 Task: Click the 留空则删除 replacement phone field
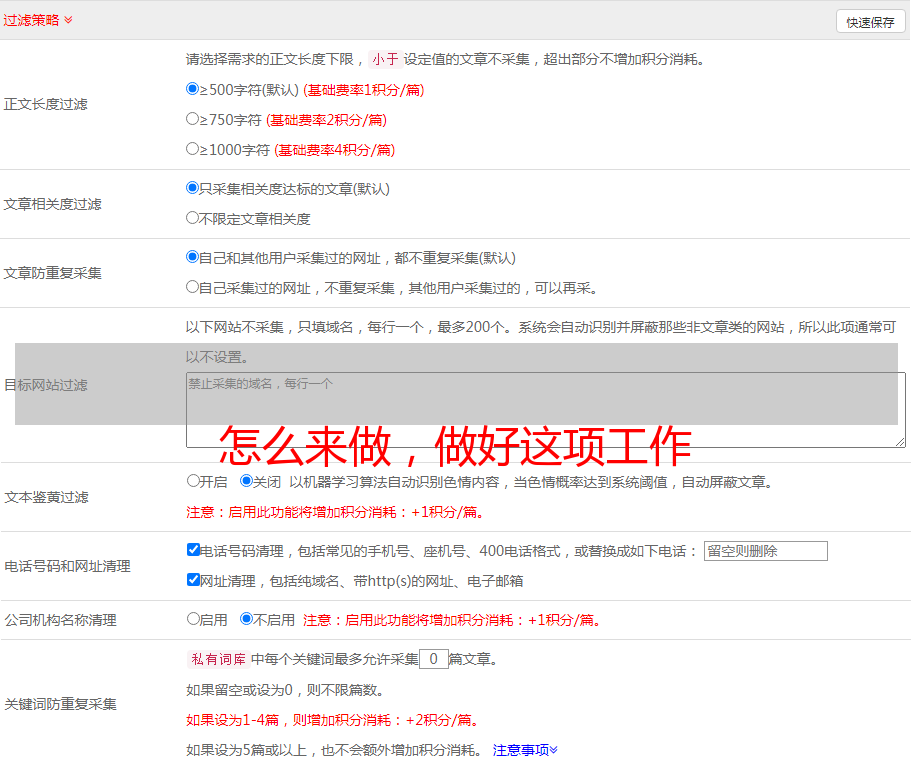[x=765, y=551]
